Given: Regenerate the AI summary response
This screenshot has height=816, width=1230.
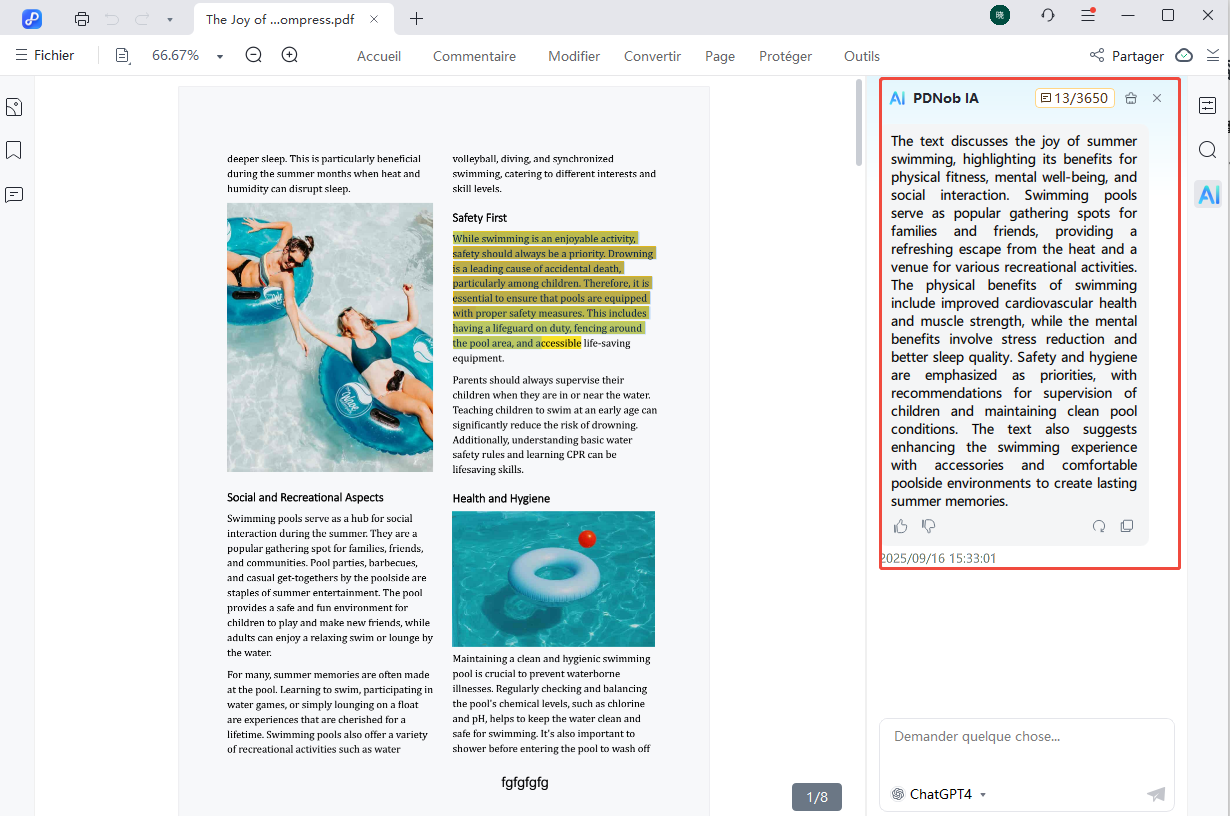Looking at the screenshot, I should (1099, 526).
